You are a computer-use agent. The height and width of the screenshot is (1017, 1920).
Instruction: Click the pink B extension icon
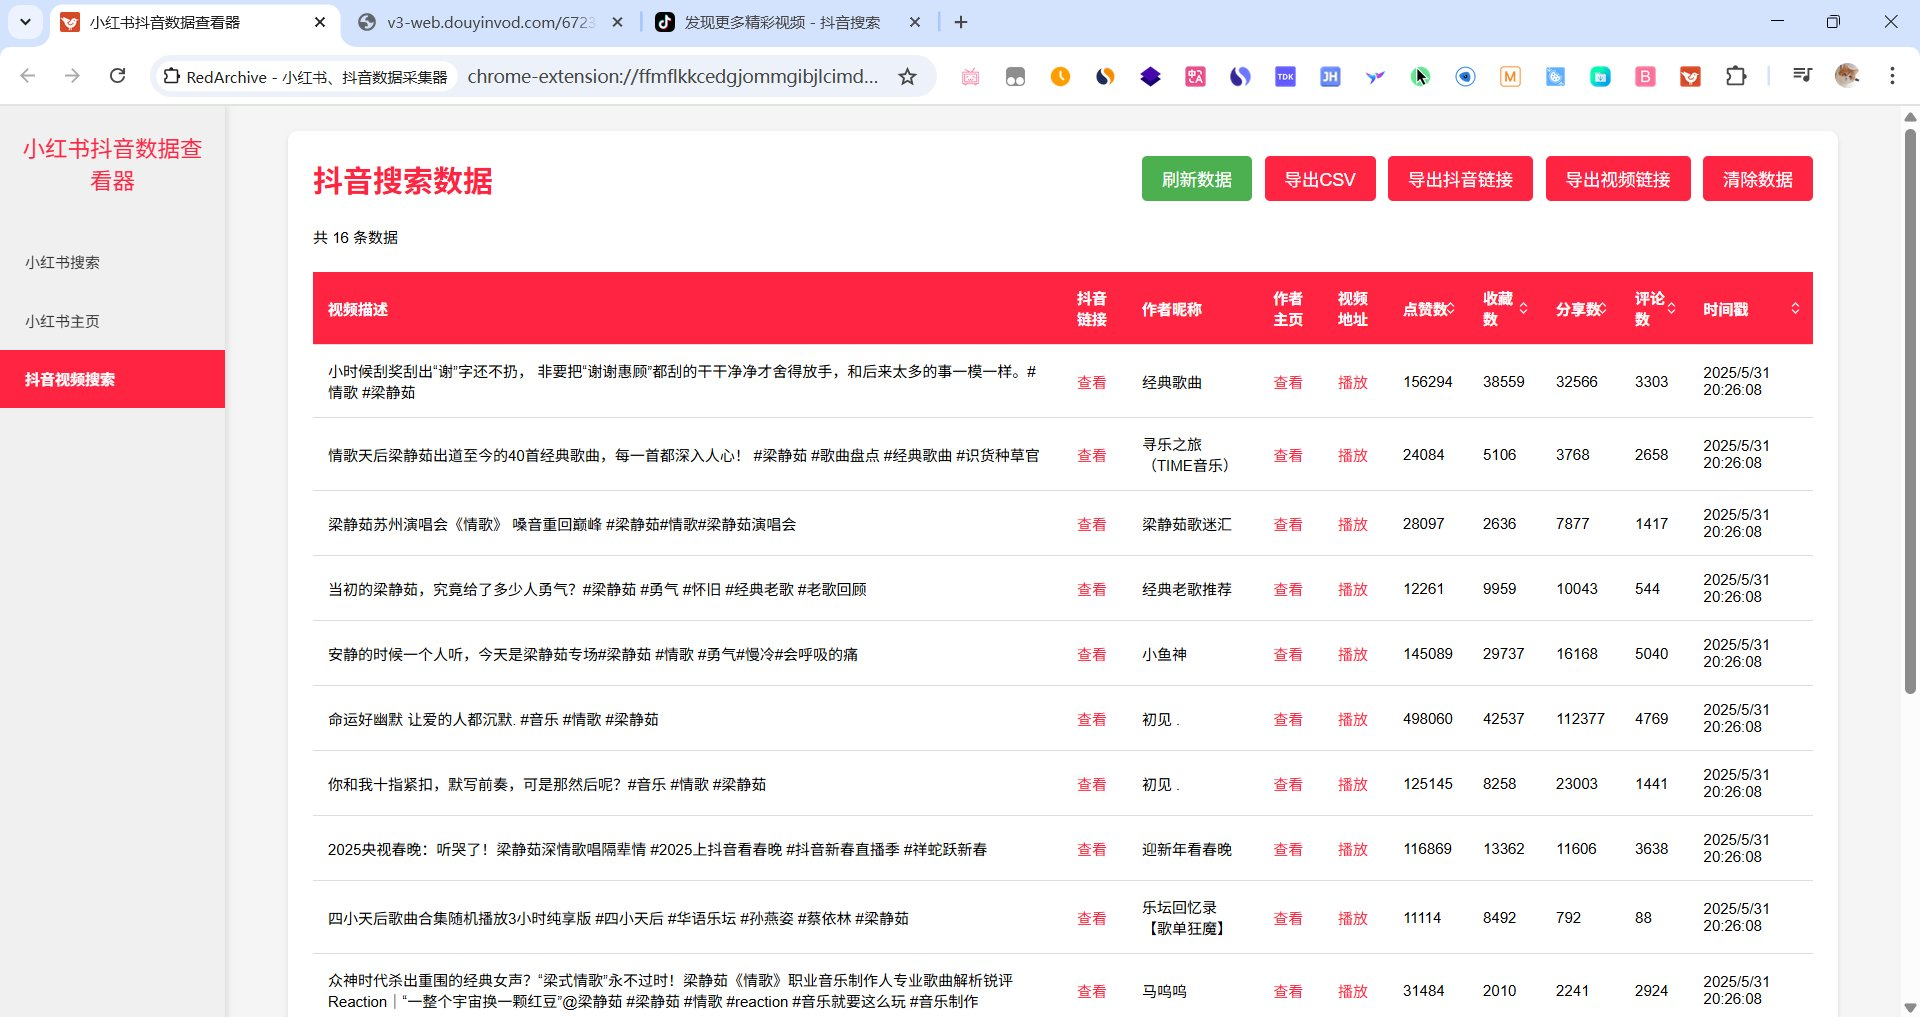coord(1645,77)
